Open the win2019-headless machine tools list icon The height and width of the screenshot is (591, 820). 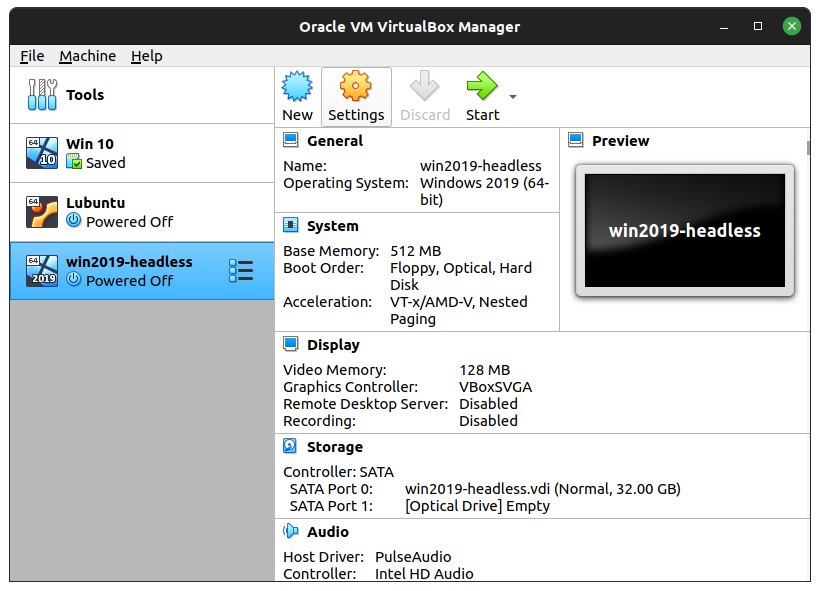click(x=241, y=271)
